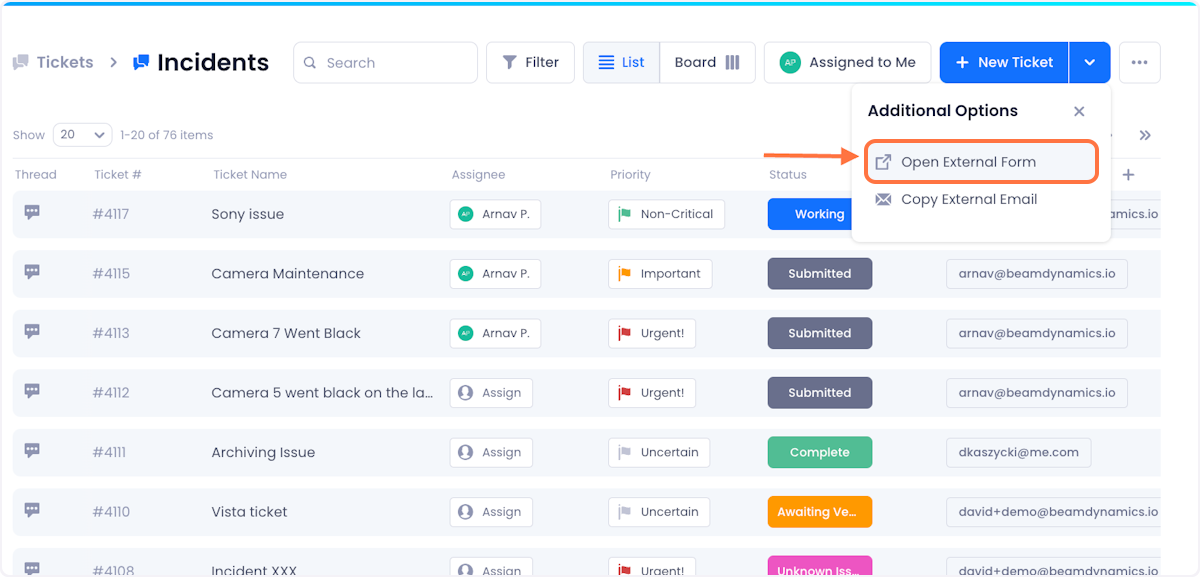Open thread icon for Vista ticket
The height and width of the screenshot is (577, 1200).
pyautogui.click(x=32, y=510)
